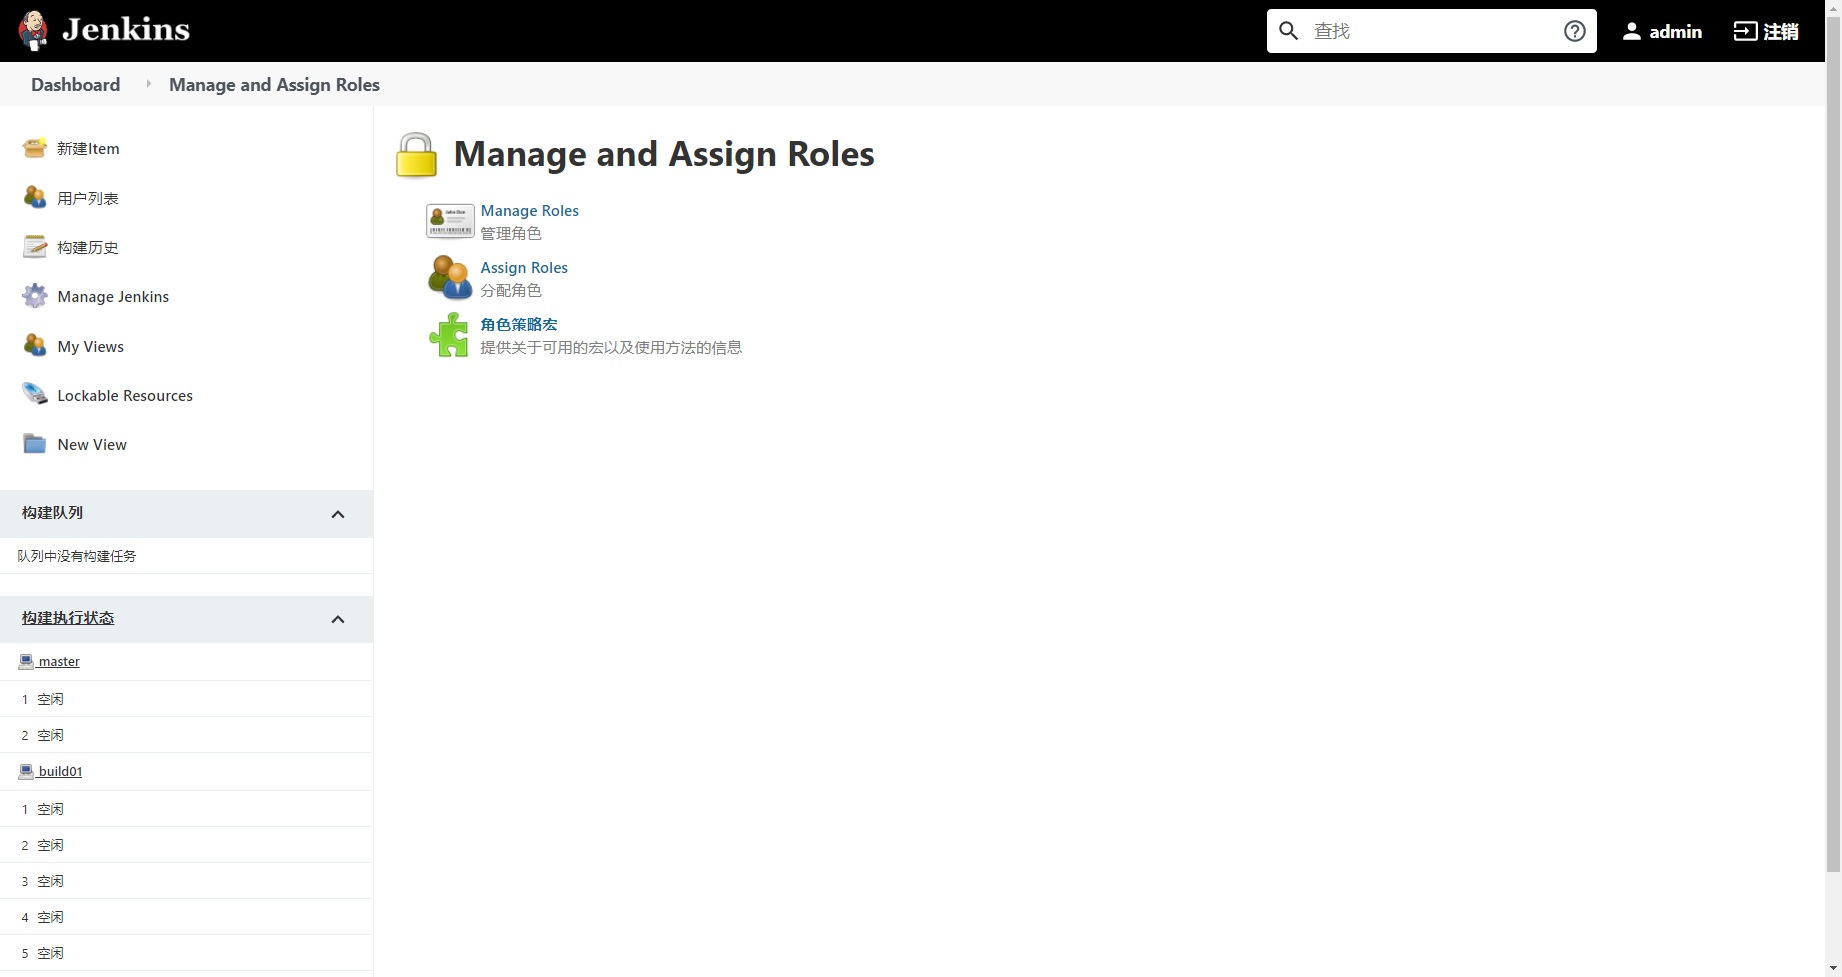The width and height of the screenshot is (1842, 977).
Task: Click the yellow padlock header icon
Action: [x=416, y=155]
